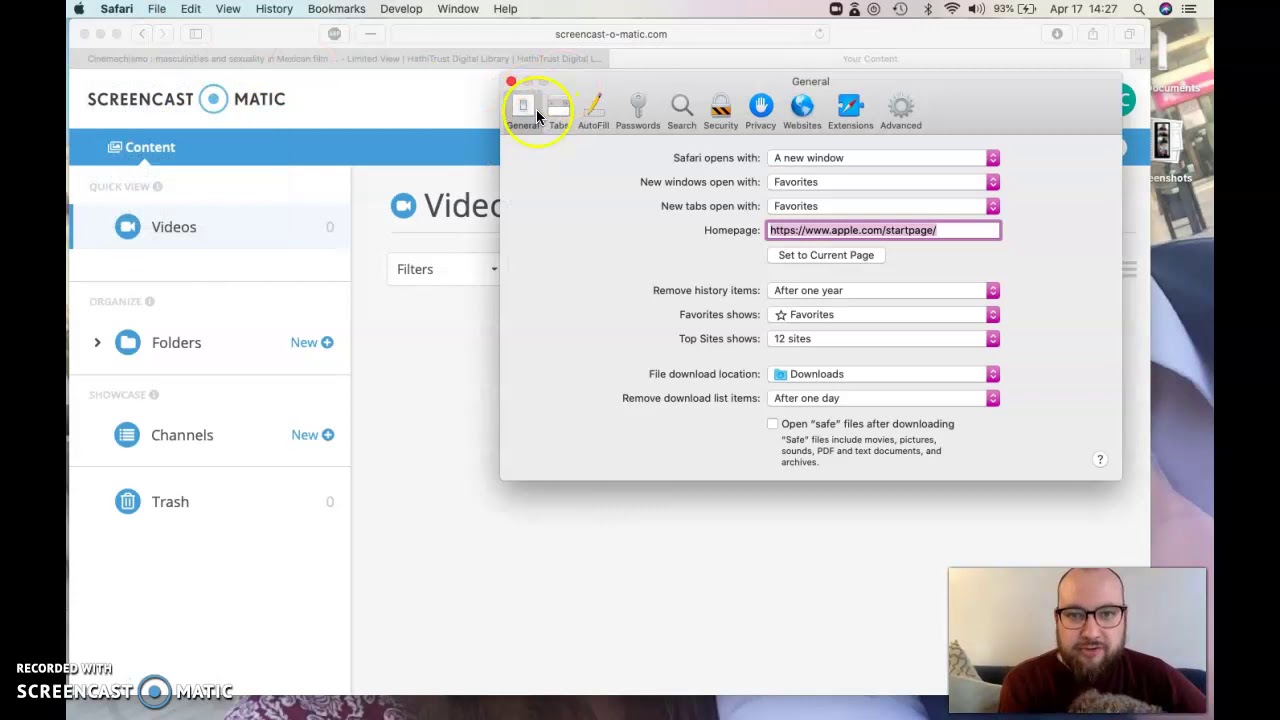Open the Apple menu
Image resolution: width=1280 pixels, height=720 pixels.
coord(79,9)
